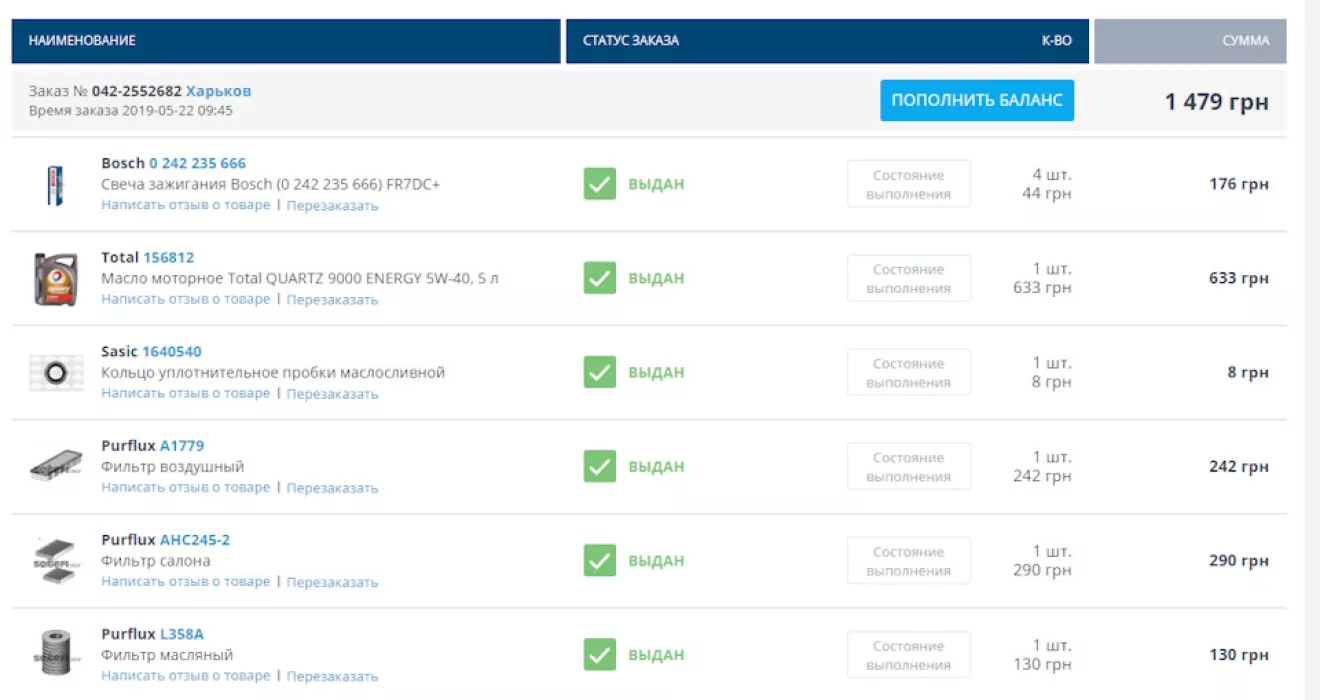Click the Bosch spark plug product image
The image size is (1320, 700).
click(55, 185)
